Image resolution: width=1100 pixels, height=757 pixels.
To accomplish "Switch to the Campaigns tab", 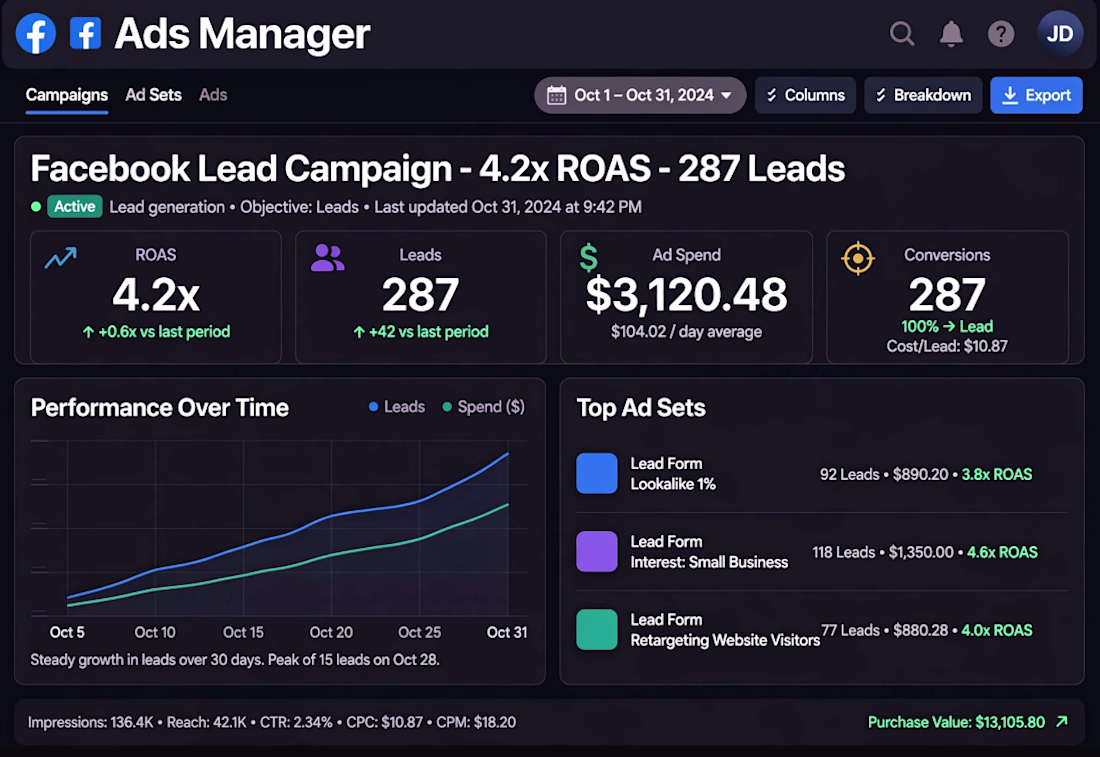I will click(67, 95).
